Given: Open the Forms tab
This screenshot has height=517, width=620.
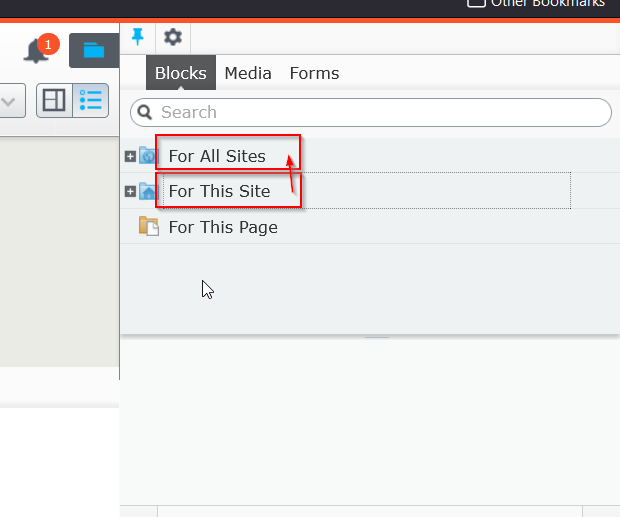Looking at the screenshot, I should coord(314,73).
